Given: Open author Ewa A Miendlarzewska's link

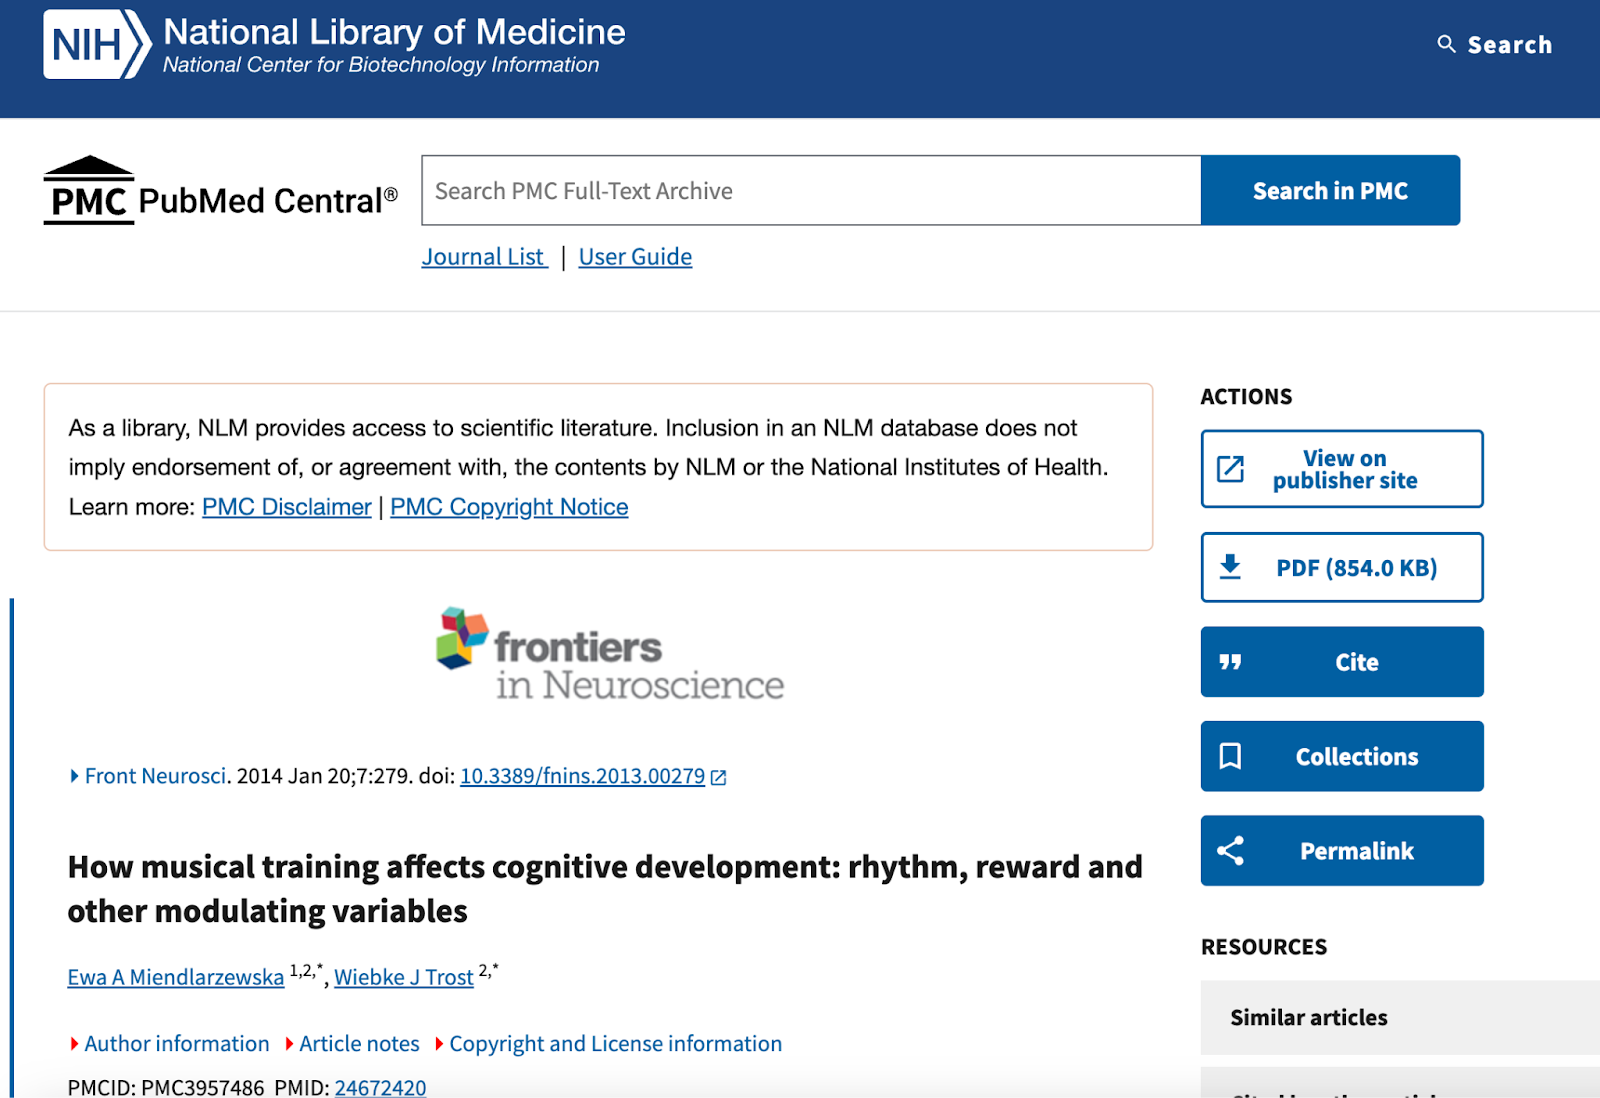Looking at the screenshot, I should point(176,978).
